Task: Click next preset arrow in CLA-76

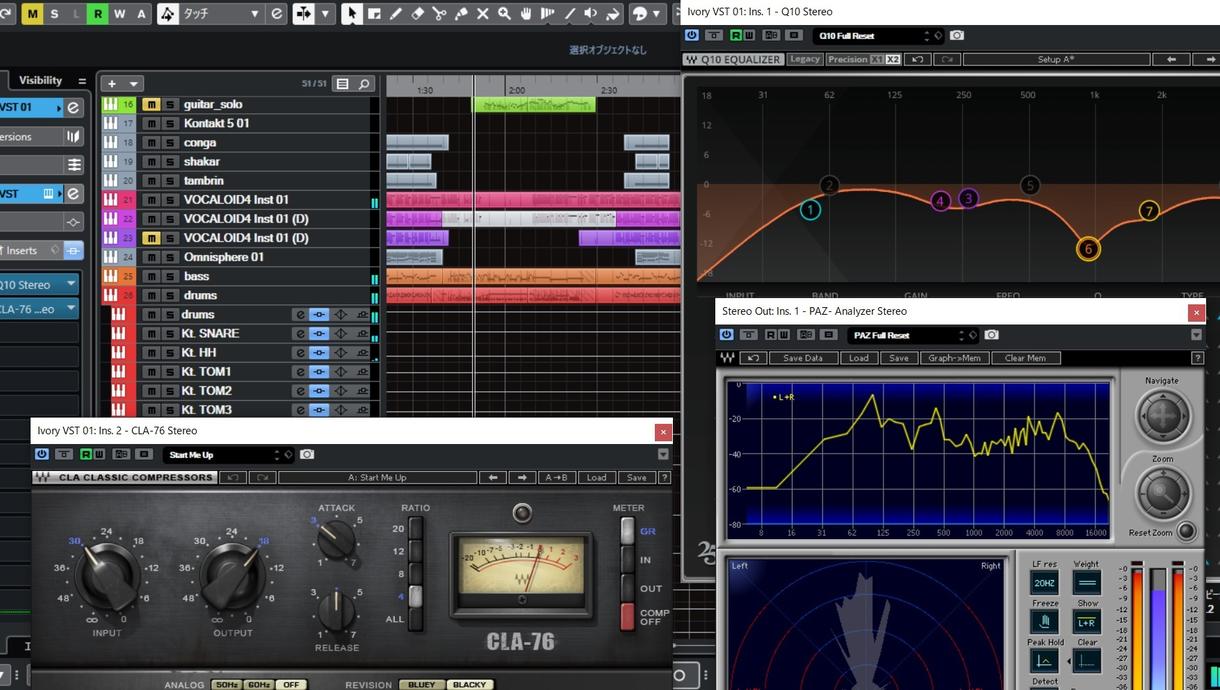Action: click(522, 478)
